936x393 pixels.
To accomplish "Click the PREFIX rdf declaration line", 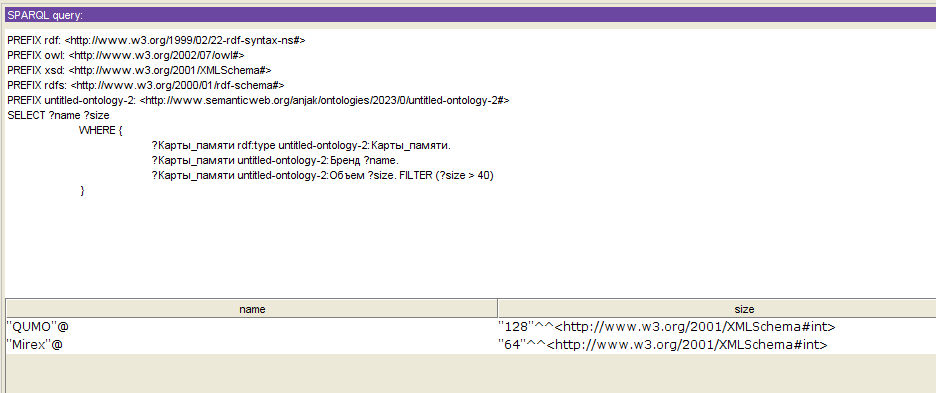I will click(156, 41).
